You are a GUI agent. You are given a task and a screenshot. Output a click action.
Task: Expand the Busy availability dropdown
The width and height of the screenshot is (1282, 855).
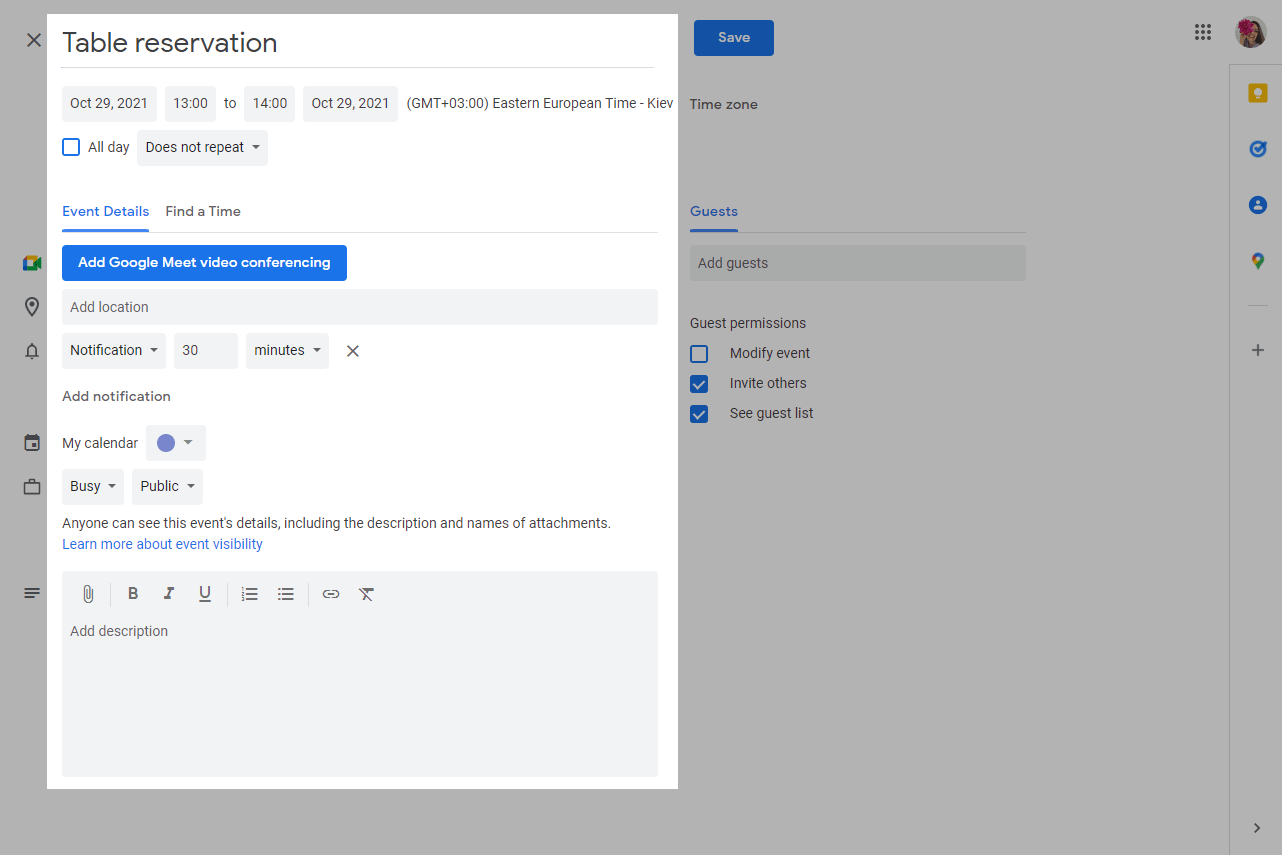93,487
